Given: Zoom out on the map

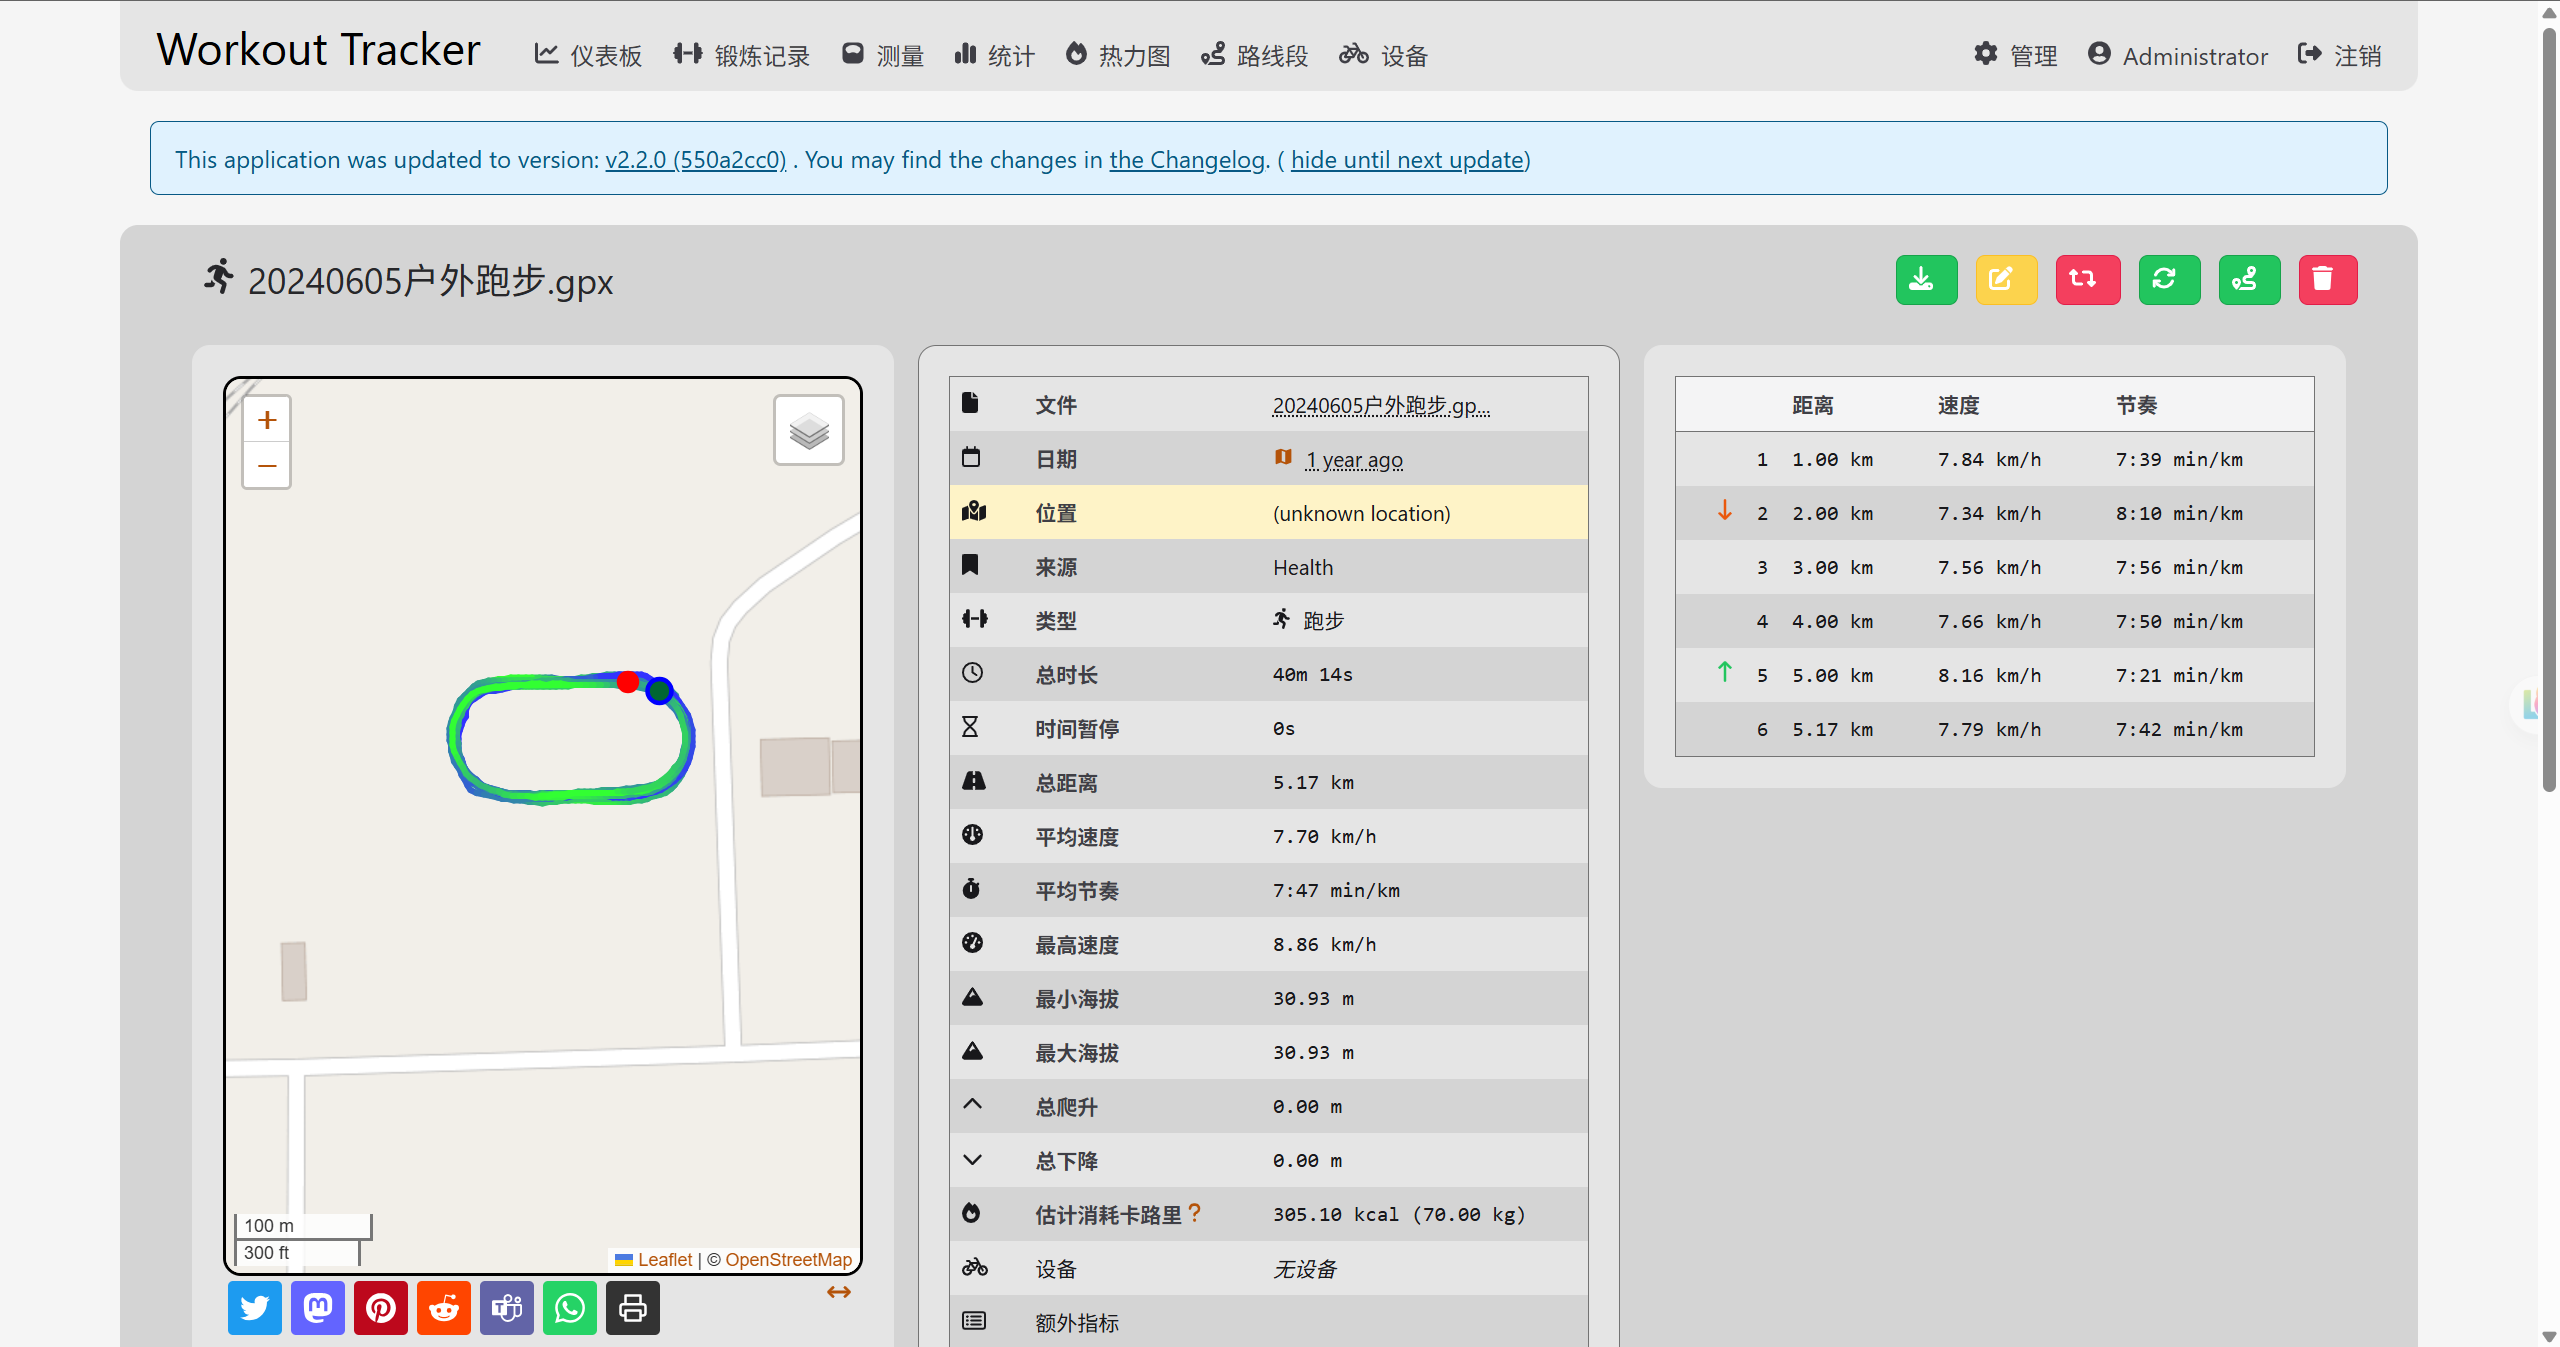Looking at the screenshot, I should pyautogui.click(x=267, y=465).
